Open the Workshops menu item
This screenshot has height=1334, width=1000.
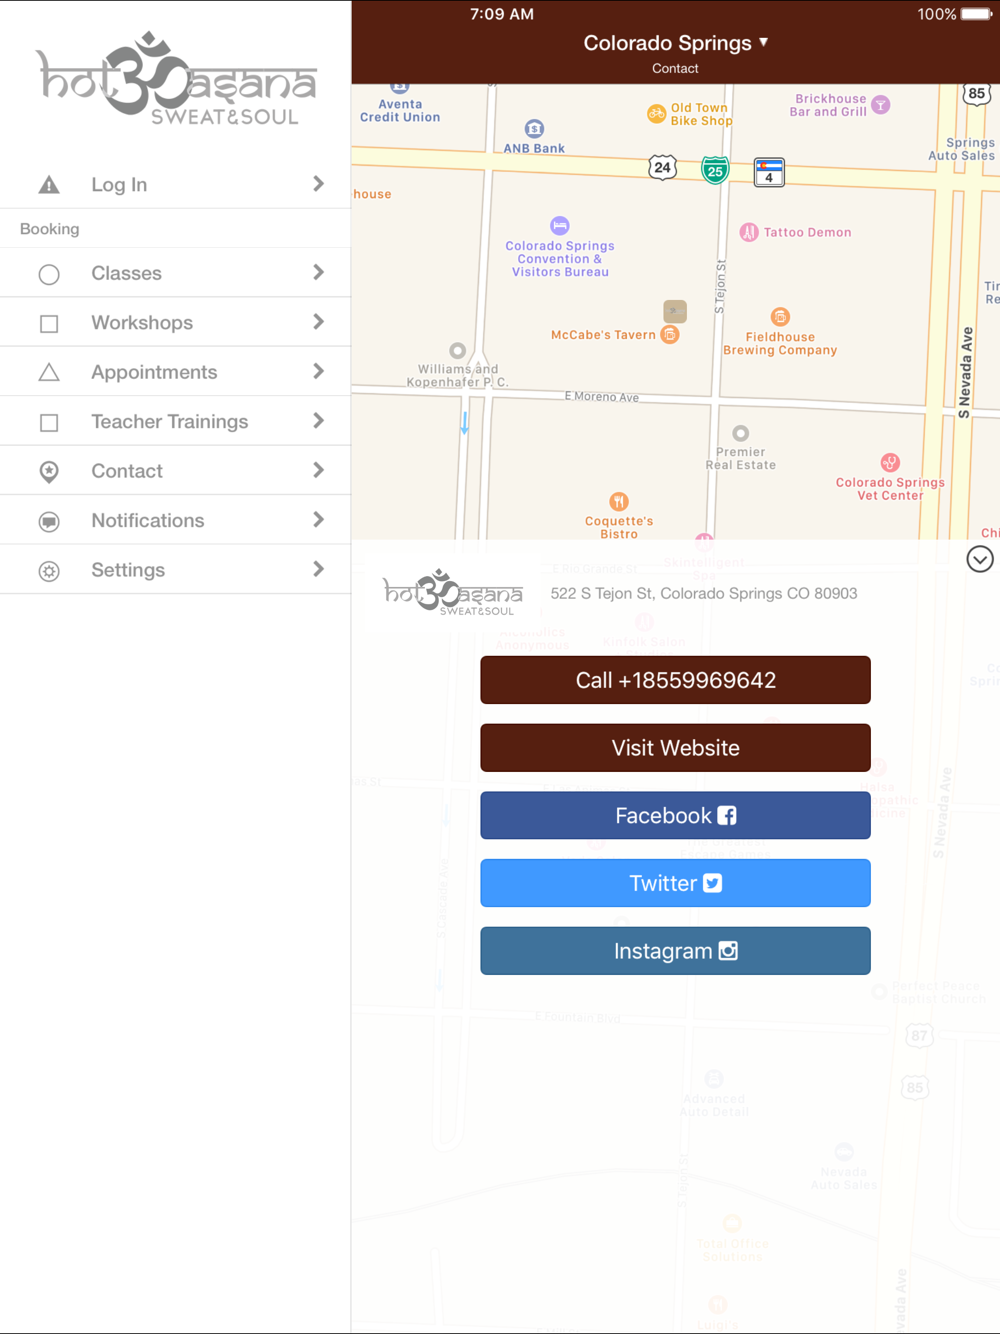tap(175, 323)
